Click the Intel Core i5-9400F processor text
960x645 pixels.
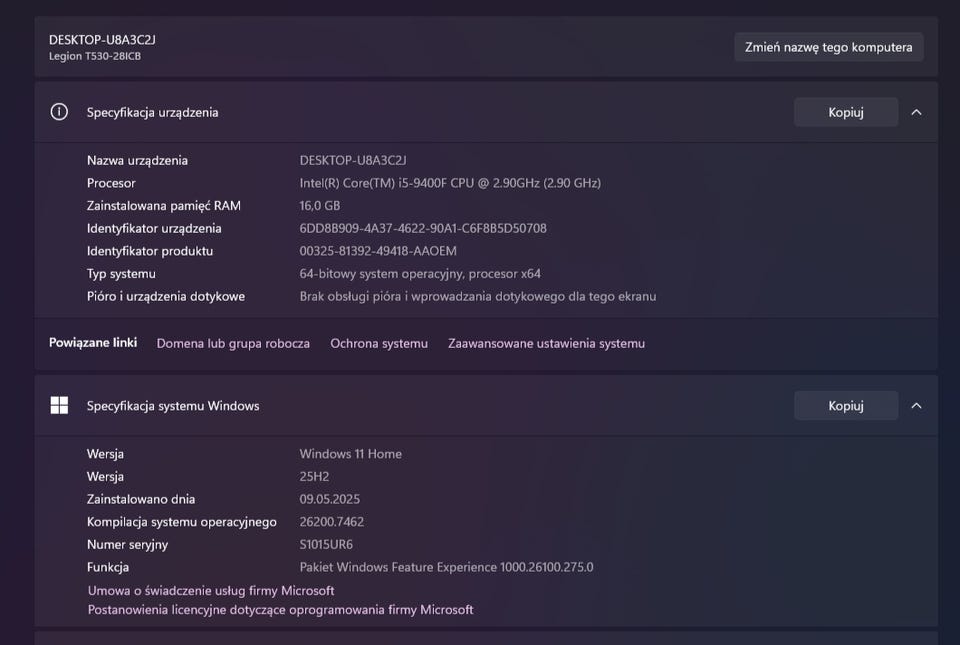(x=450, y=183)
